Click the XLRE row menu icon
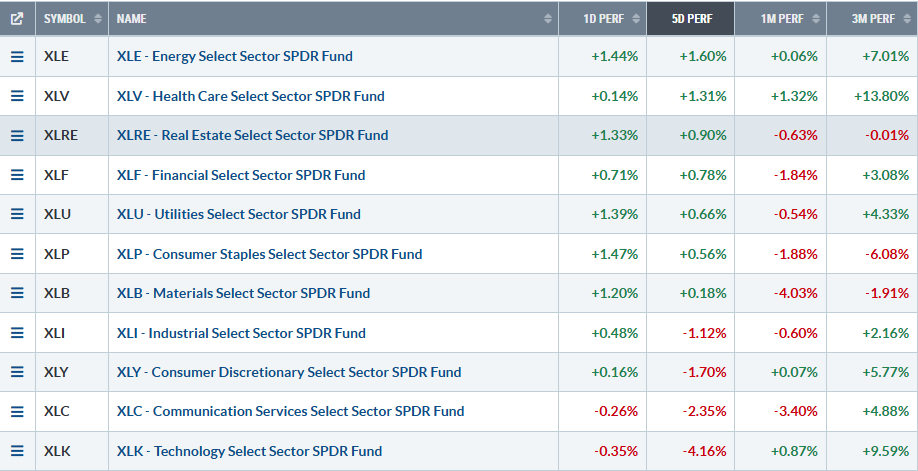Image resolution: width=918 pixels, height=471 pixels. [17, 135]
